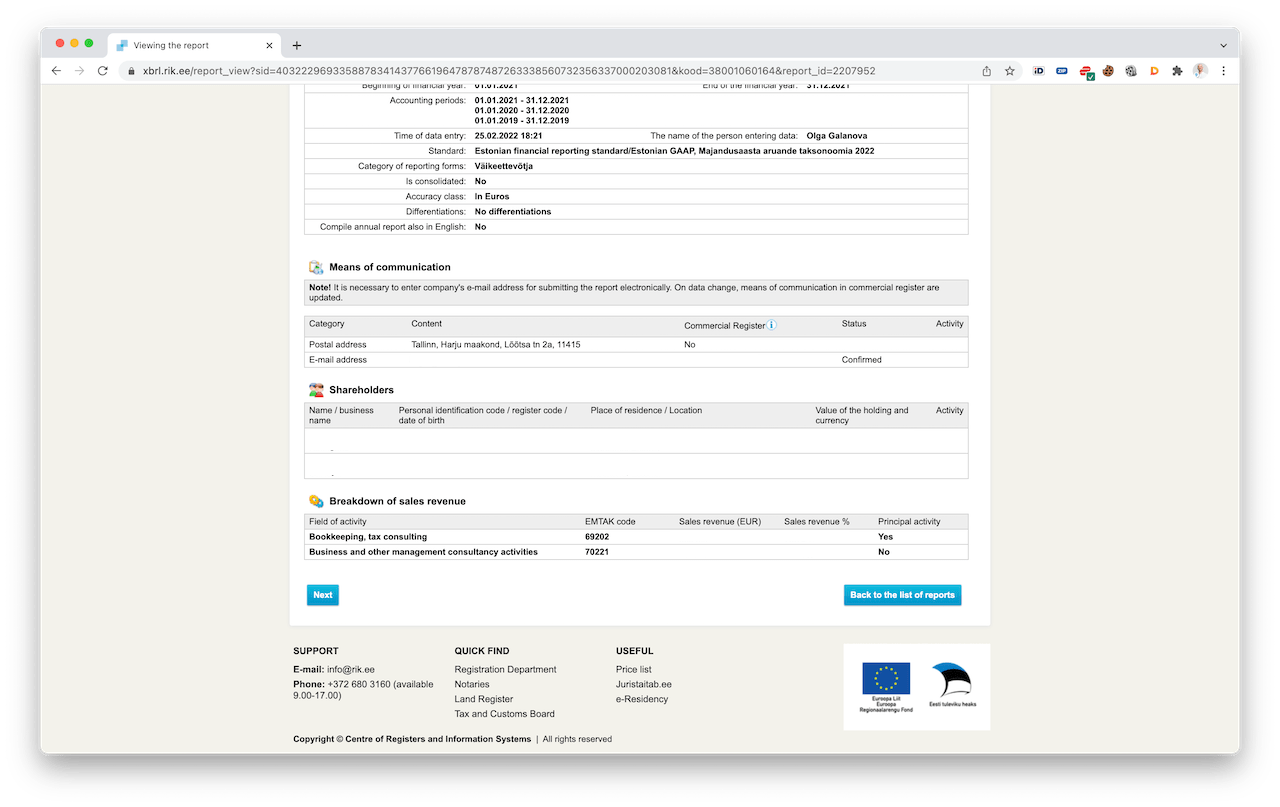1280x807 pixels.
Task: Click the Commercial Register info icon
Action: point(772,325)
